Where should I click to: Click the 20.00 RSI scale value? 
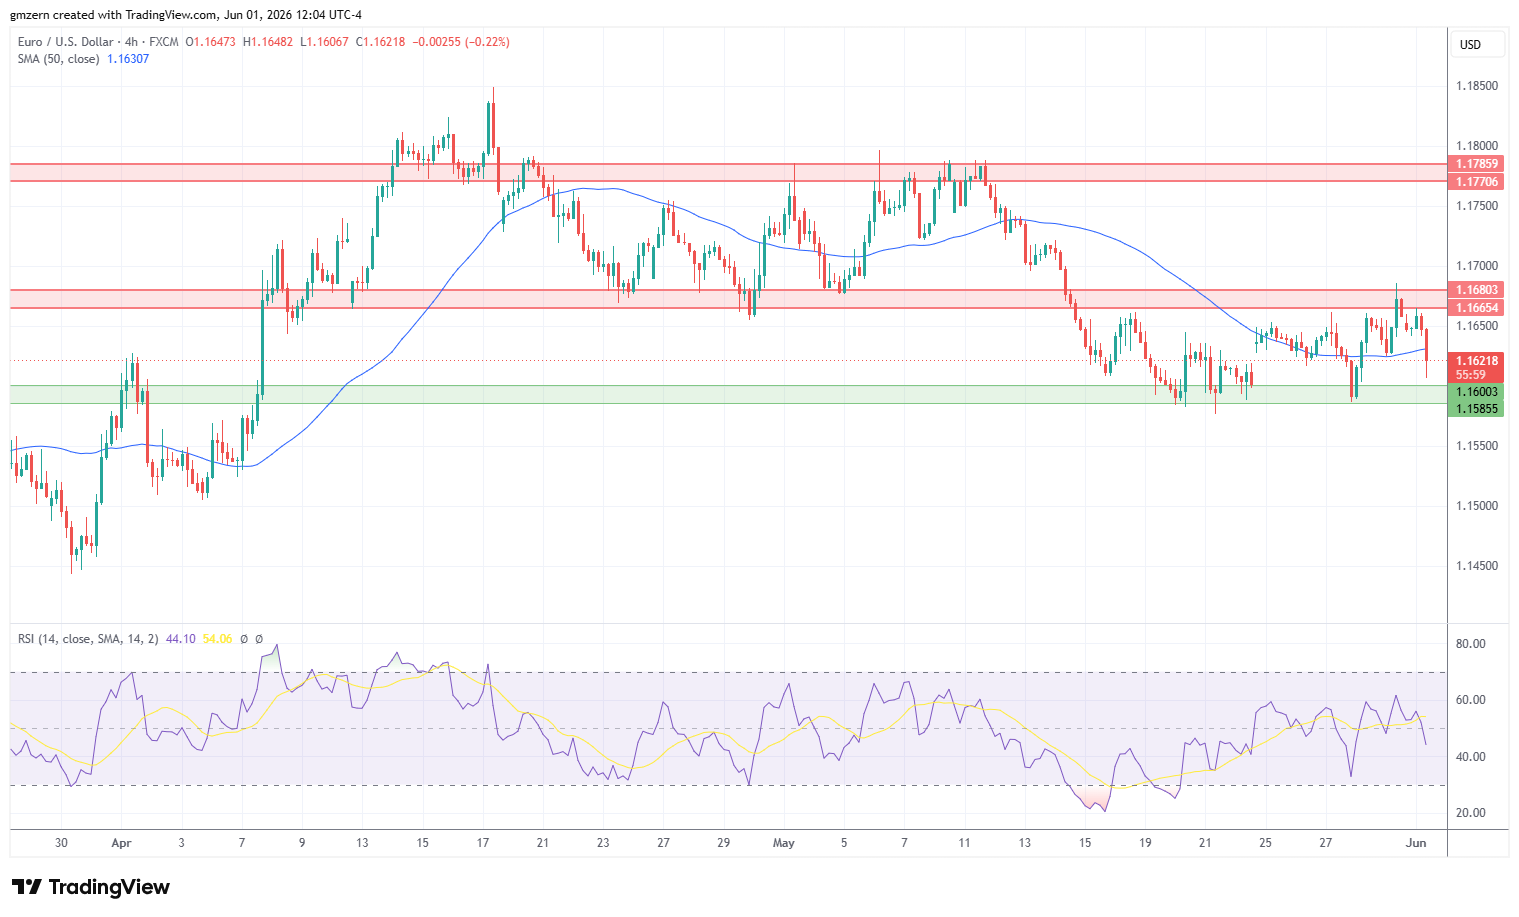[x=1471, y=813]
